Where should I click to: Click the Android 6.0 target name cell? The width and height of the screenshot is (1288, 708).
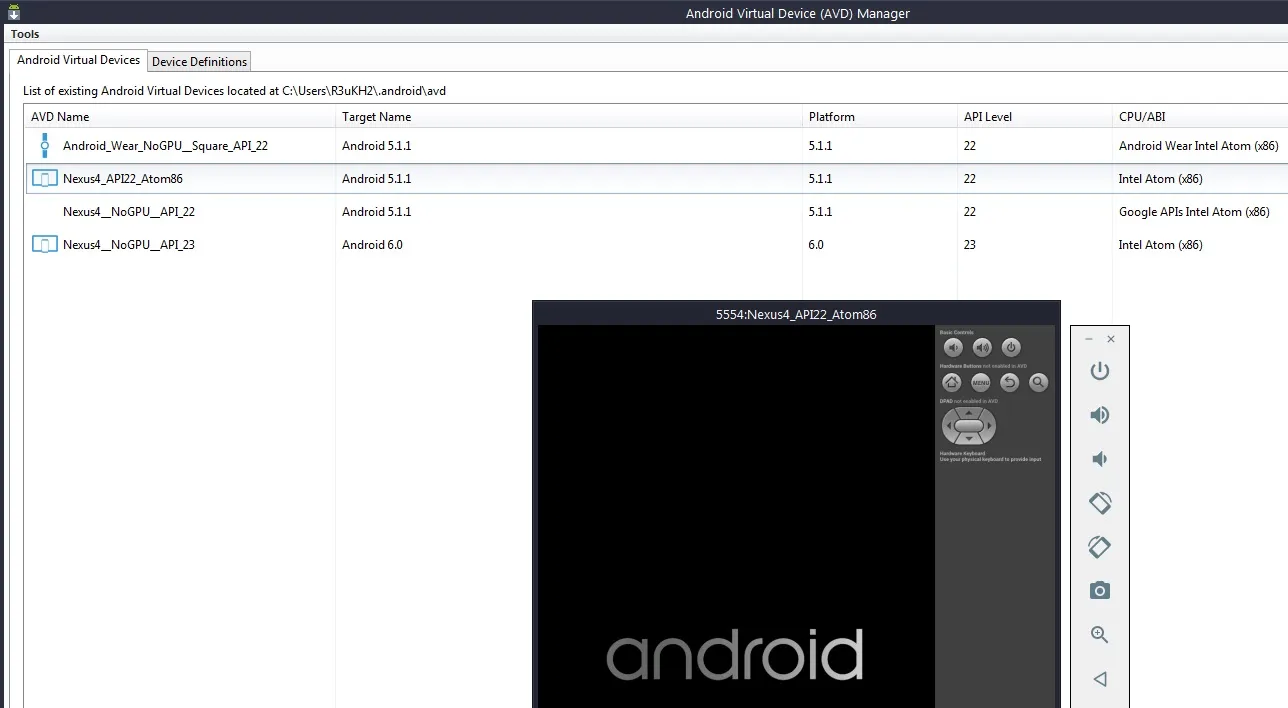pos(372,245)
